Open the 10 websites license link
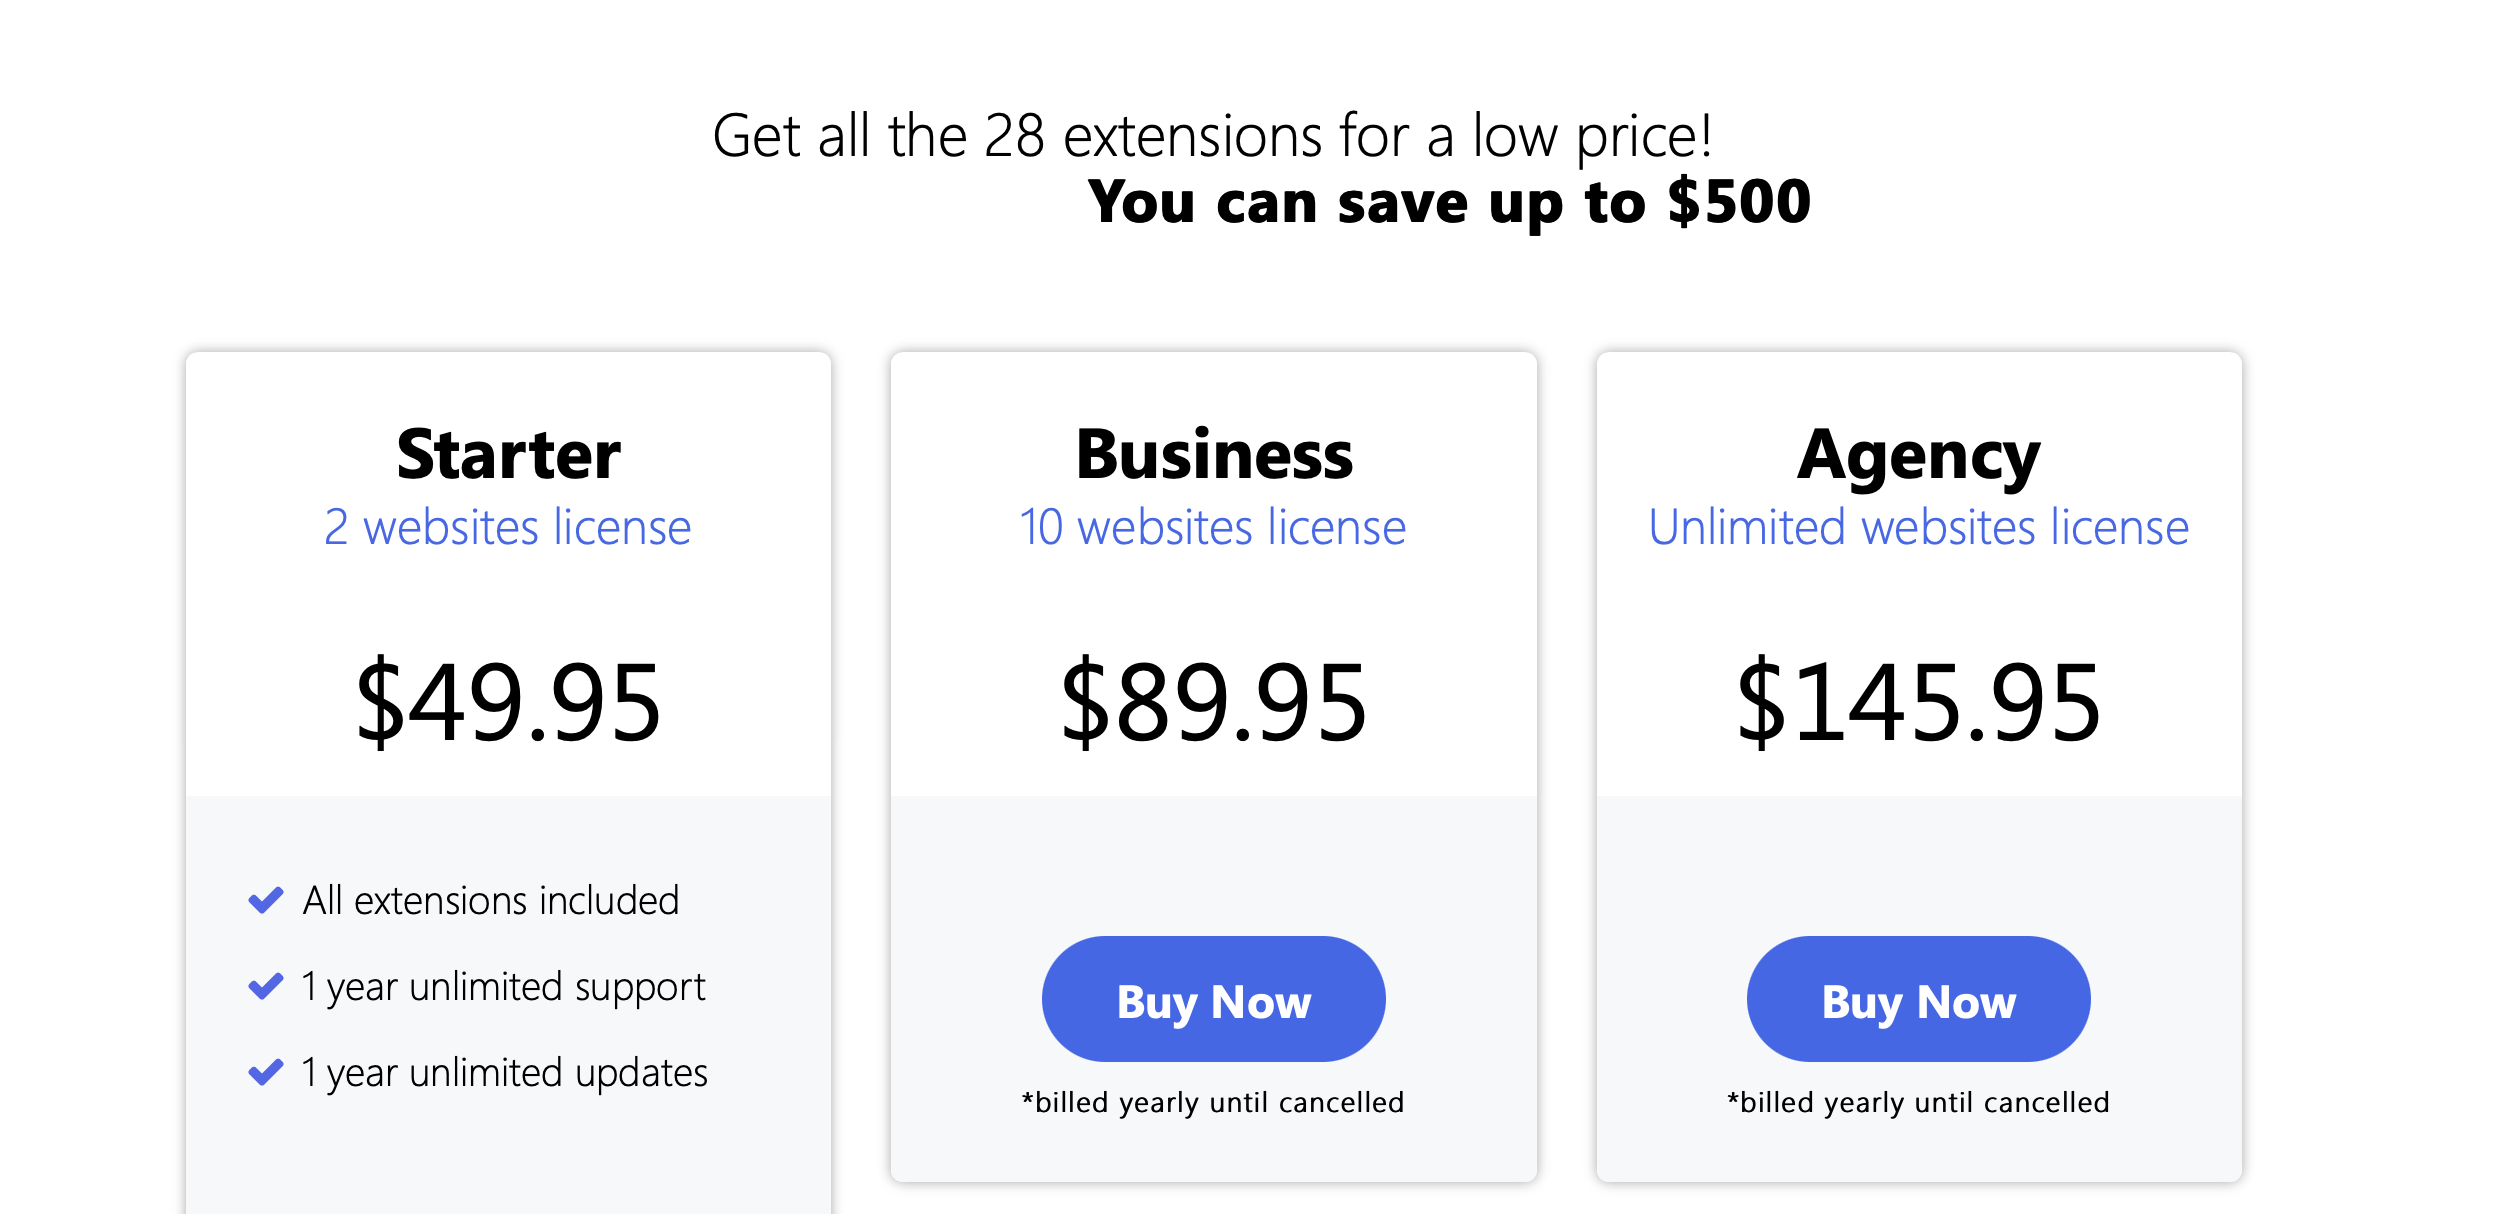 (1212, 528)
